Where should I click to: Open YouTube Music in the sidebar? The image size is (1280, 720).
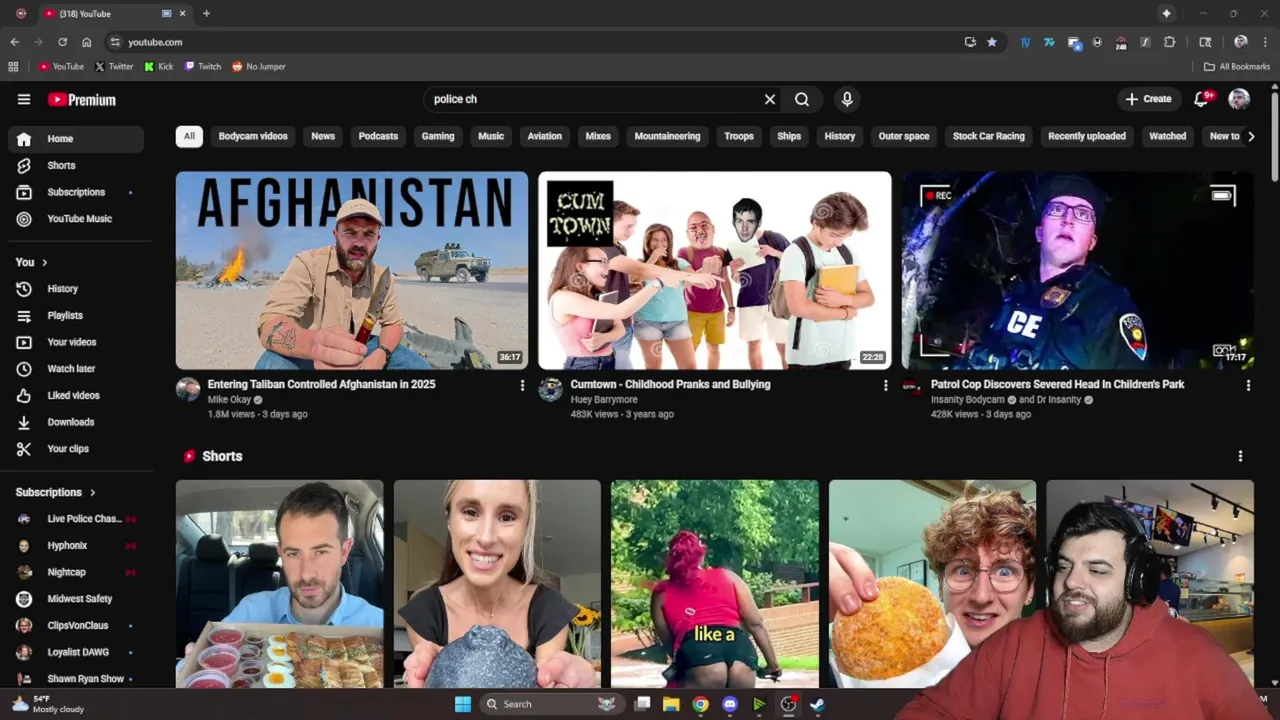pos(76,219)
